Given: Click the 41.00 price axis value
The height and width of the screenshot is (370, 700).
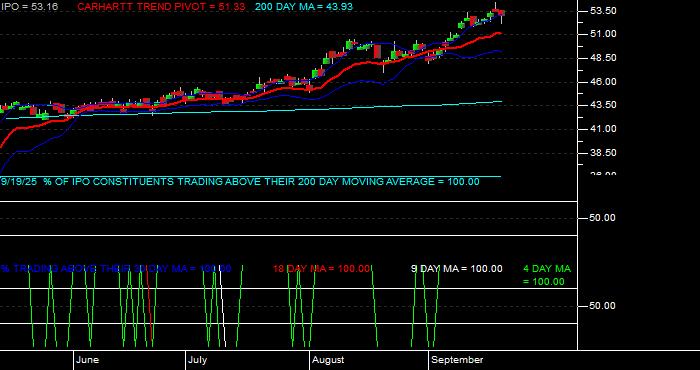Looking at the screenshot, I should [603, 129].
